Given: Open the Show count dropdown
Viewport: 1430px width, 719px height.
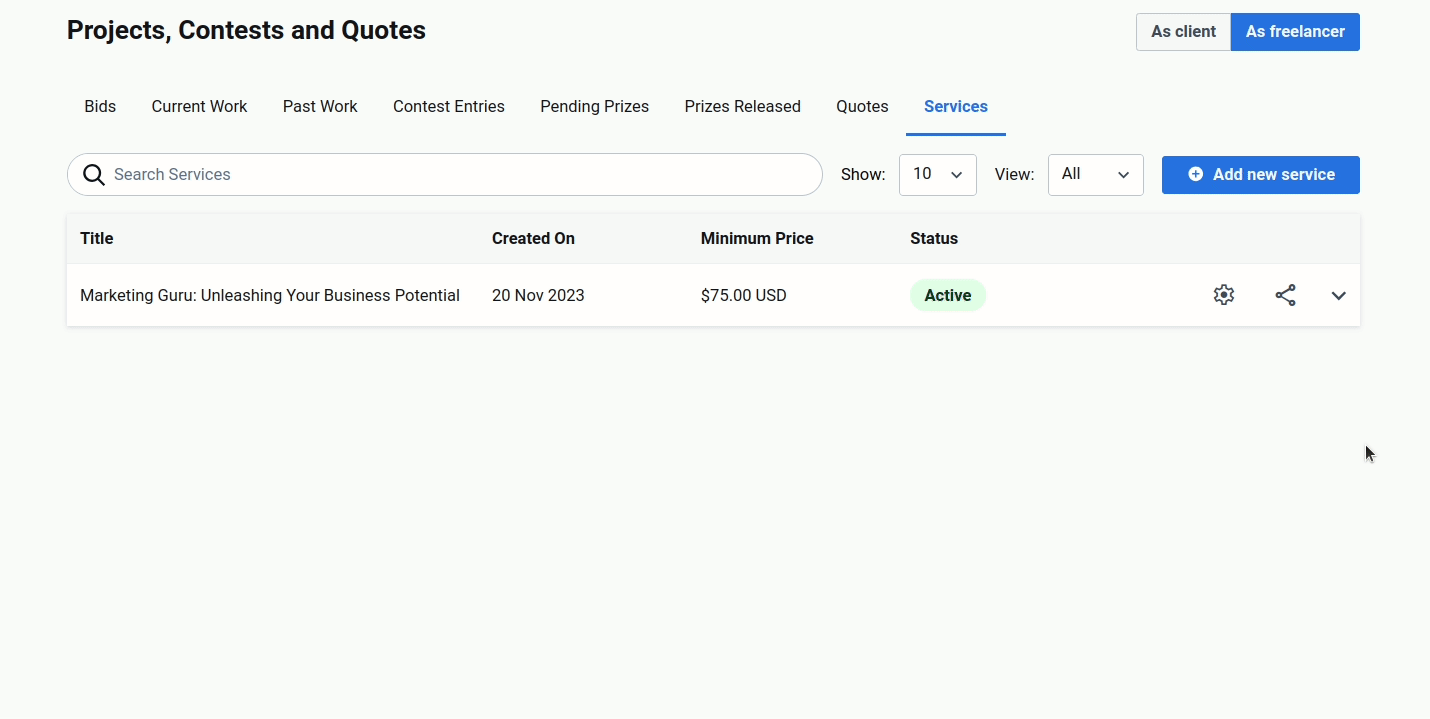Looking at the screenshot, I should coord(937,175).
